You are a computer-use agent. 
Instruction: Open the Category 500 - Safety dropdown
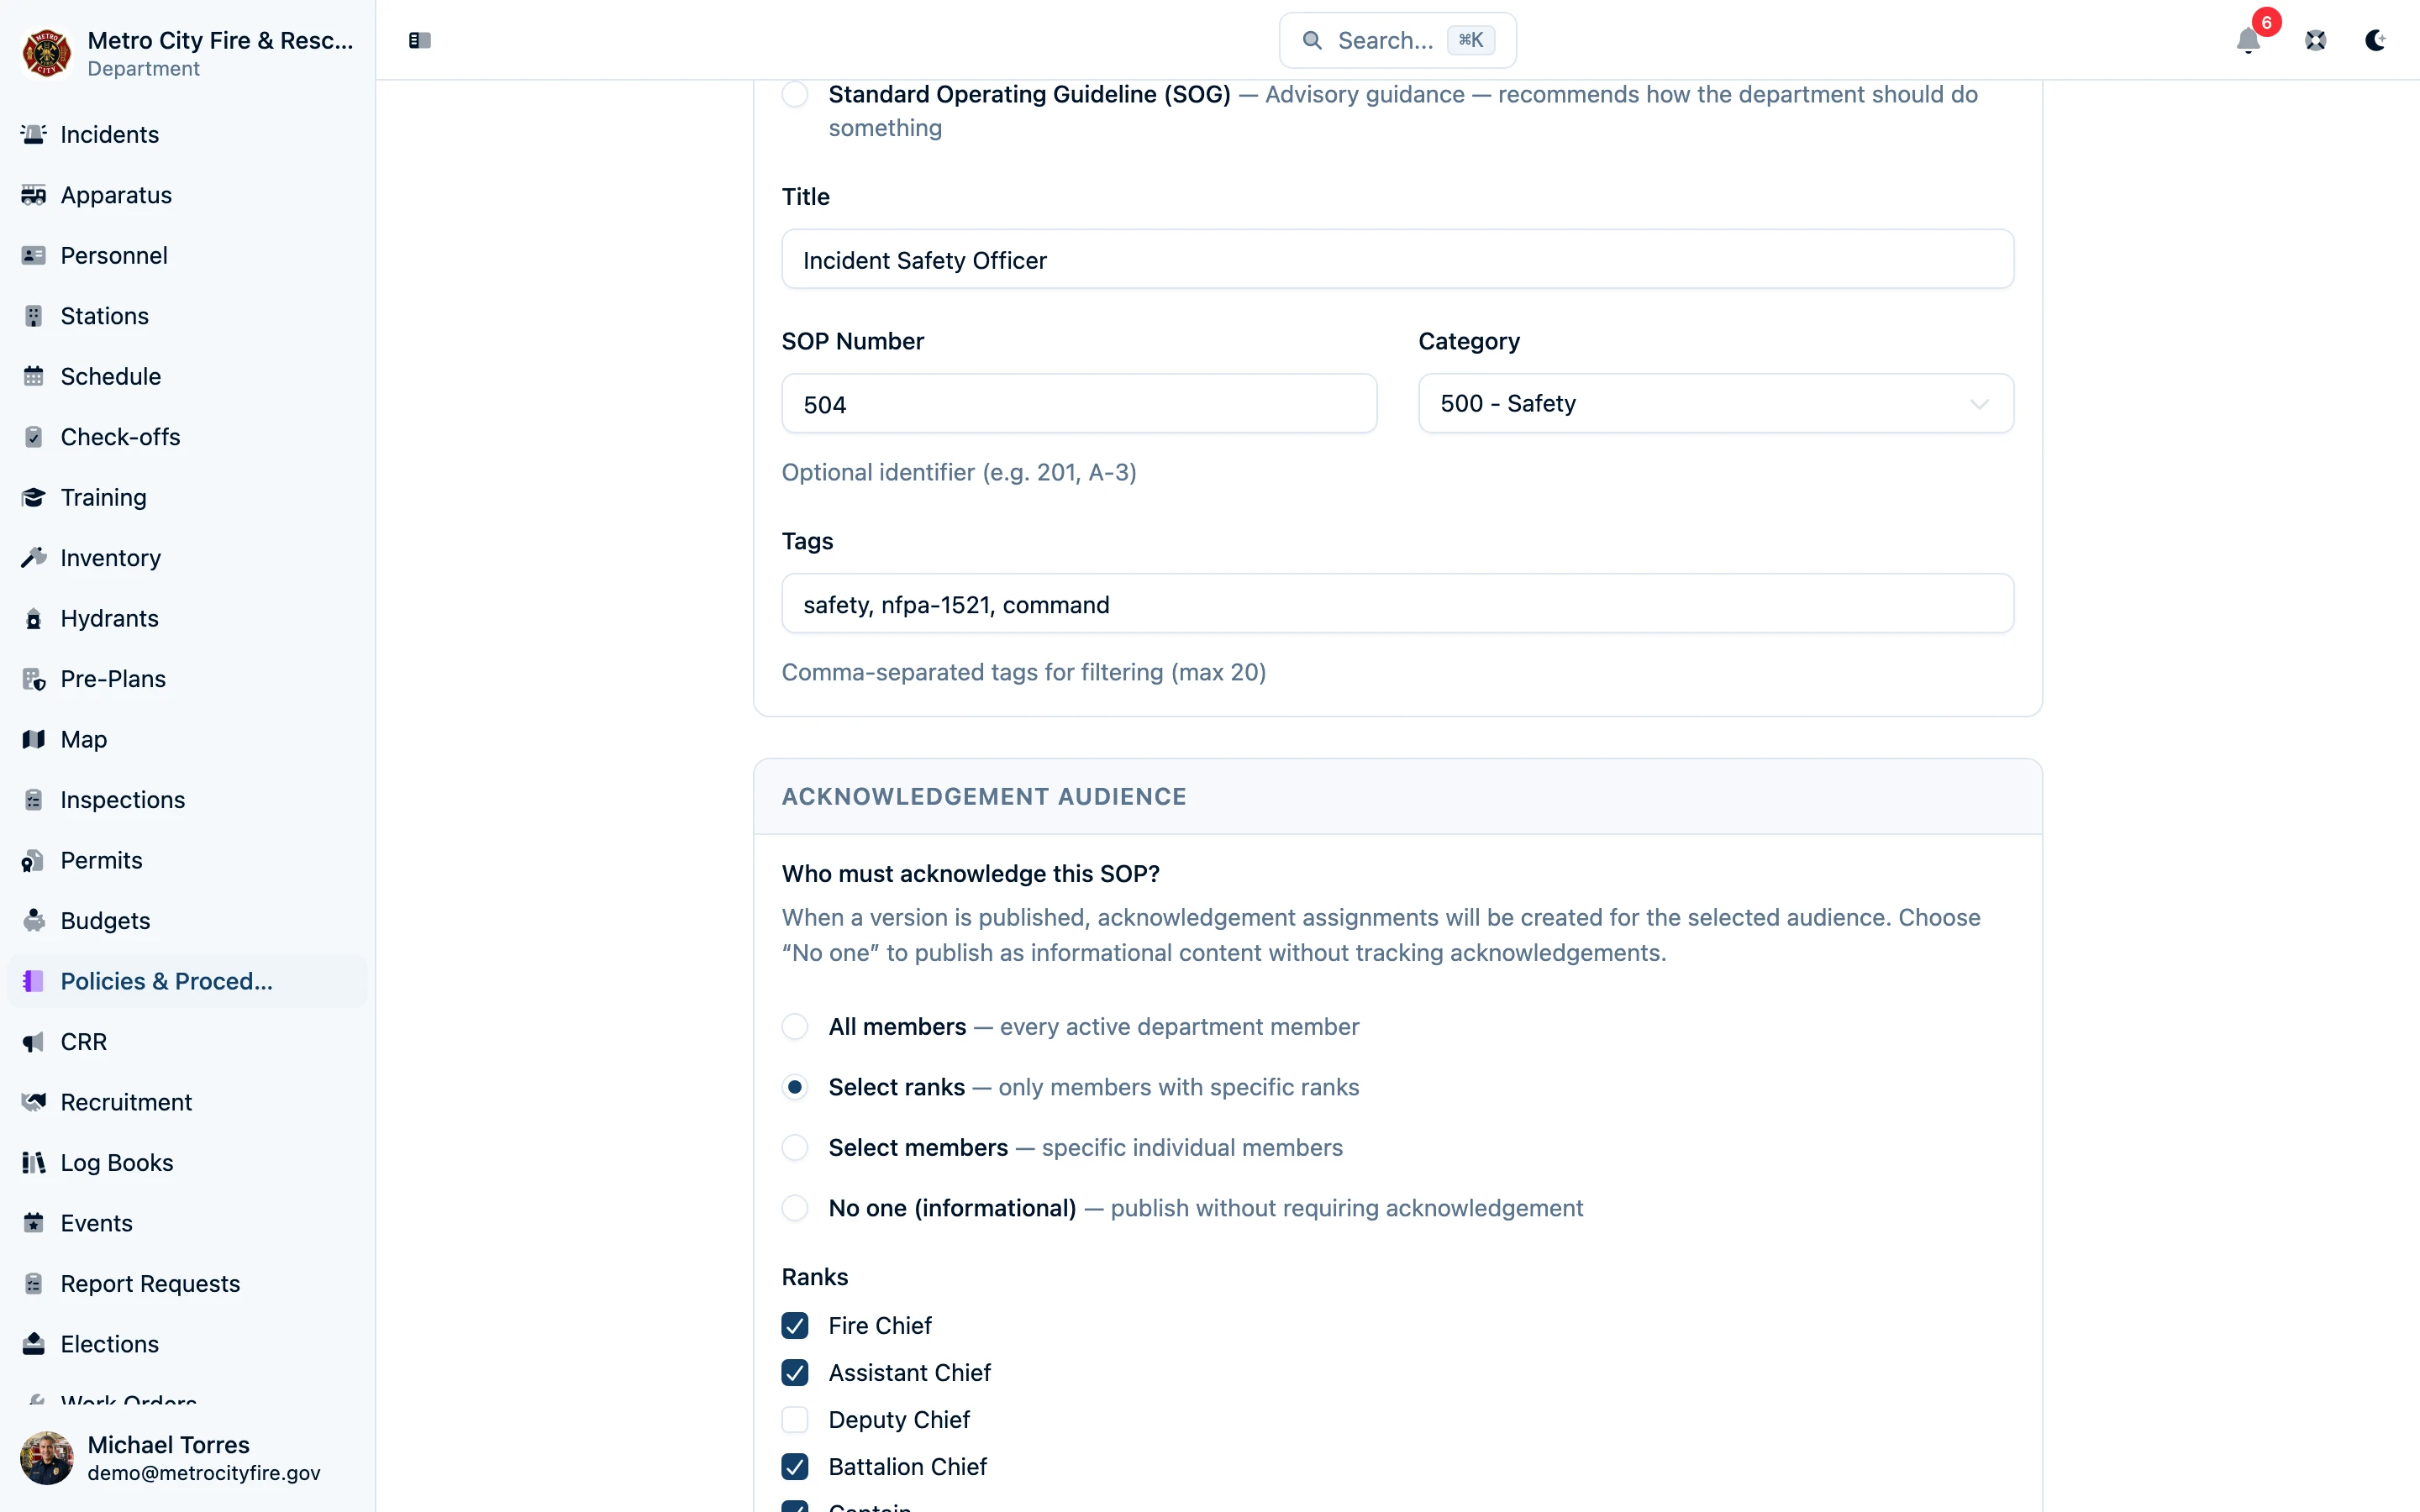coord(1716,404)
